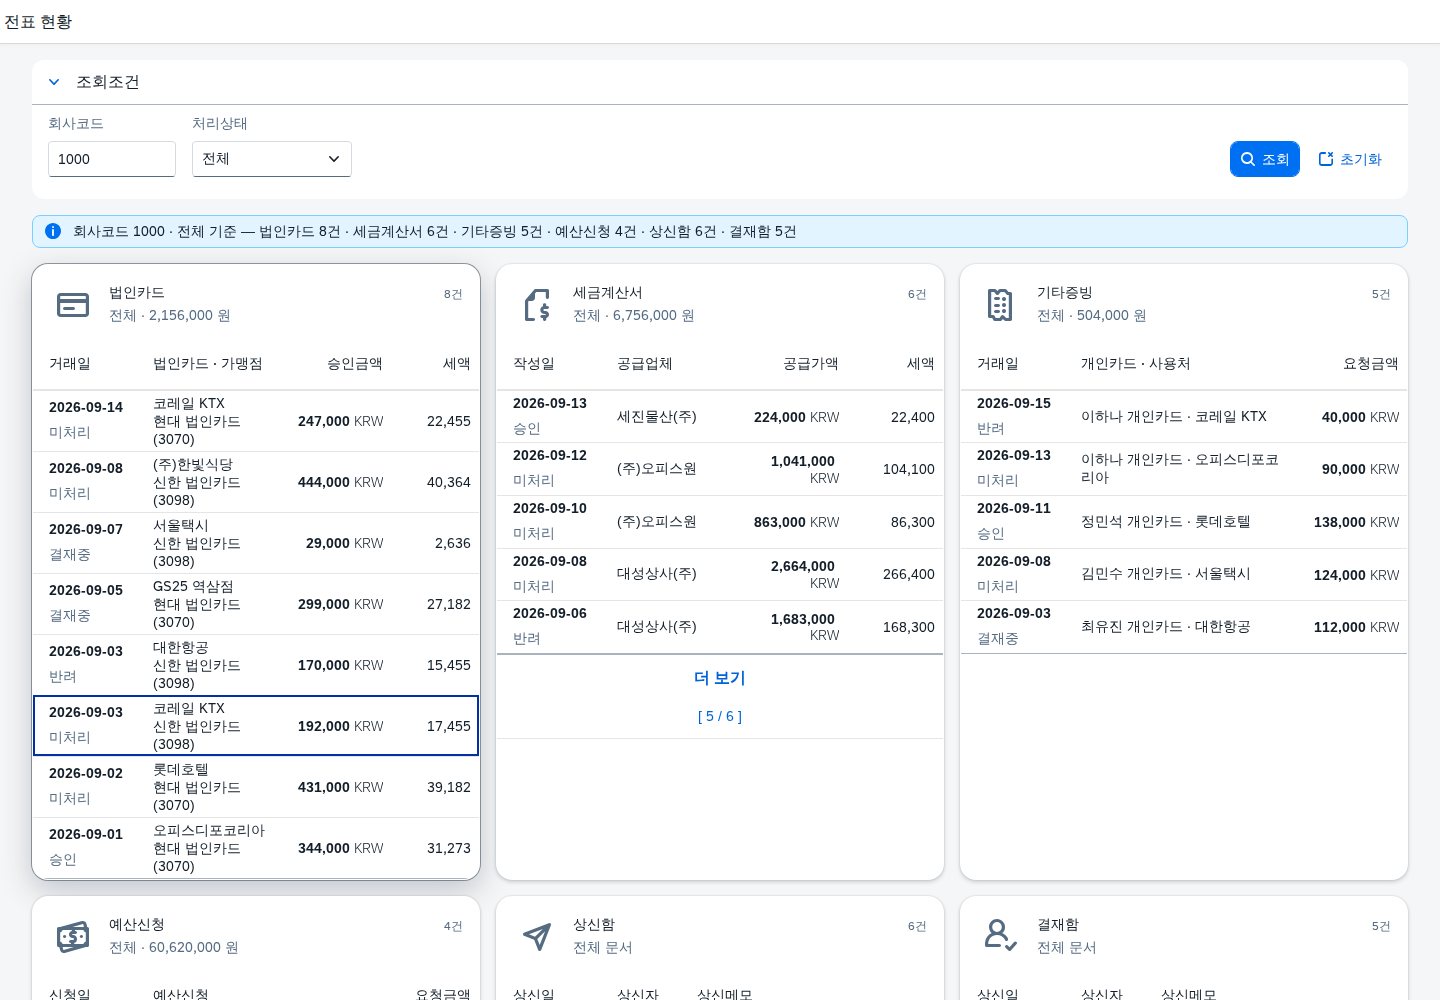This screenshot has height=1000, width=1440.
Task: Open the 법인카드 card header
Action: (x=256, y=304)
